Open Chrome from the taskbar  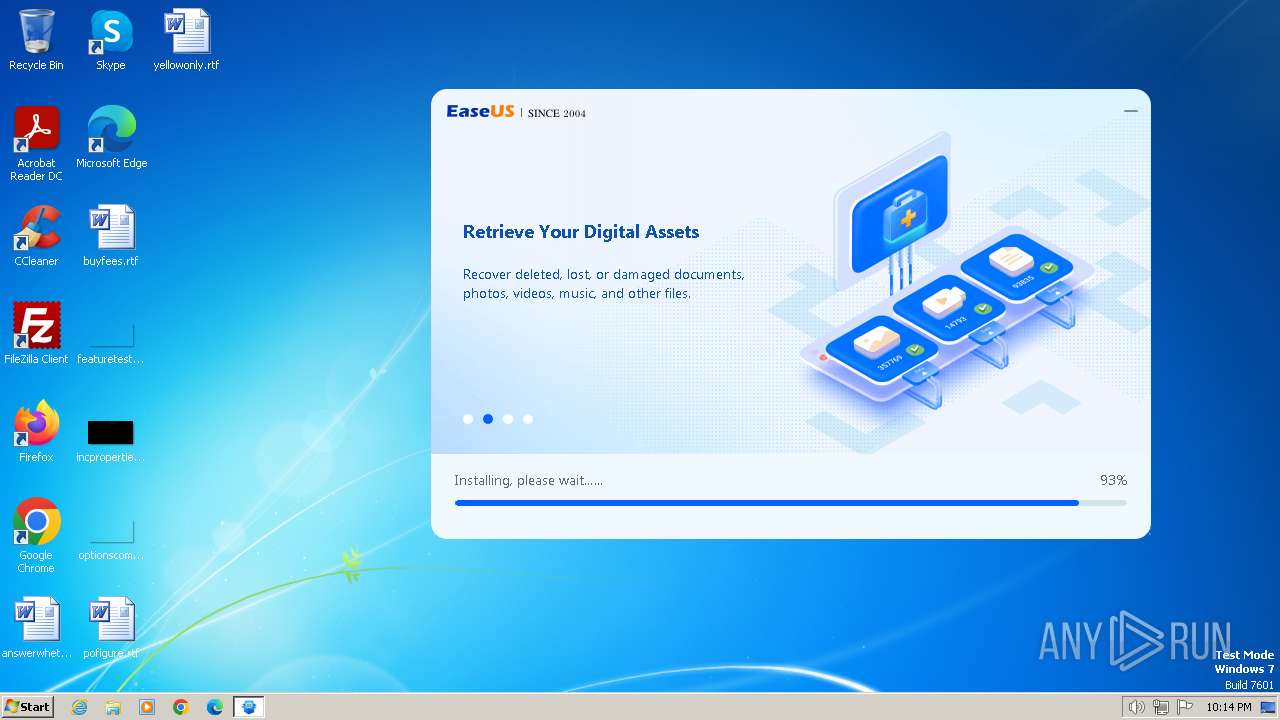181,707
